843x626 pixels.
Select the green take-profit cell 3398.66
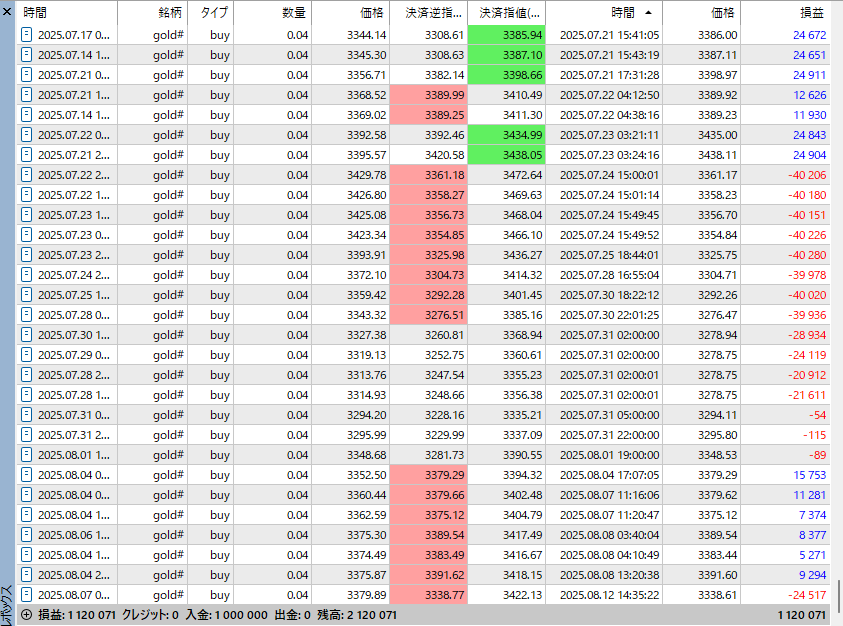point(506,75)
